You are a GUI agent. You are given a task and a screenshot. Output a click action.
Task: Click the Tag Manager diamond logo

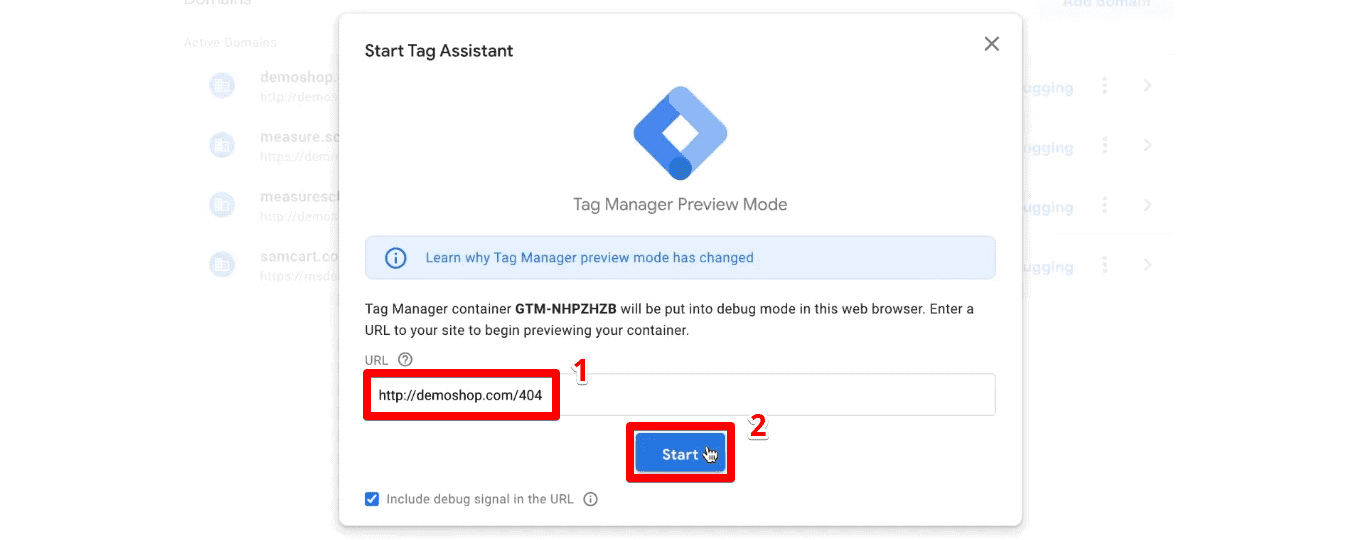[x=680, y=133]
